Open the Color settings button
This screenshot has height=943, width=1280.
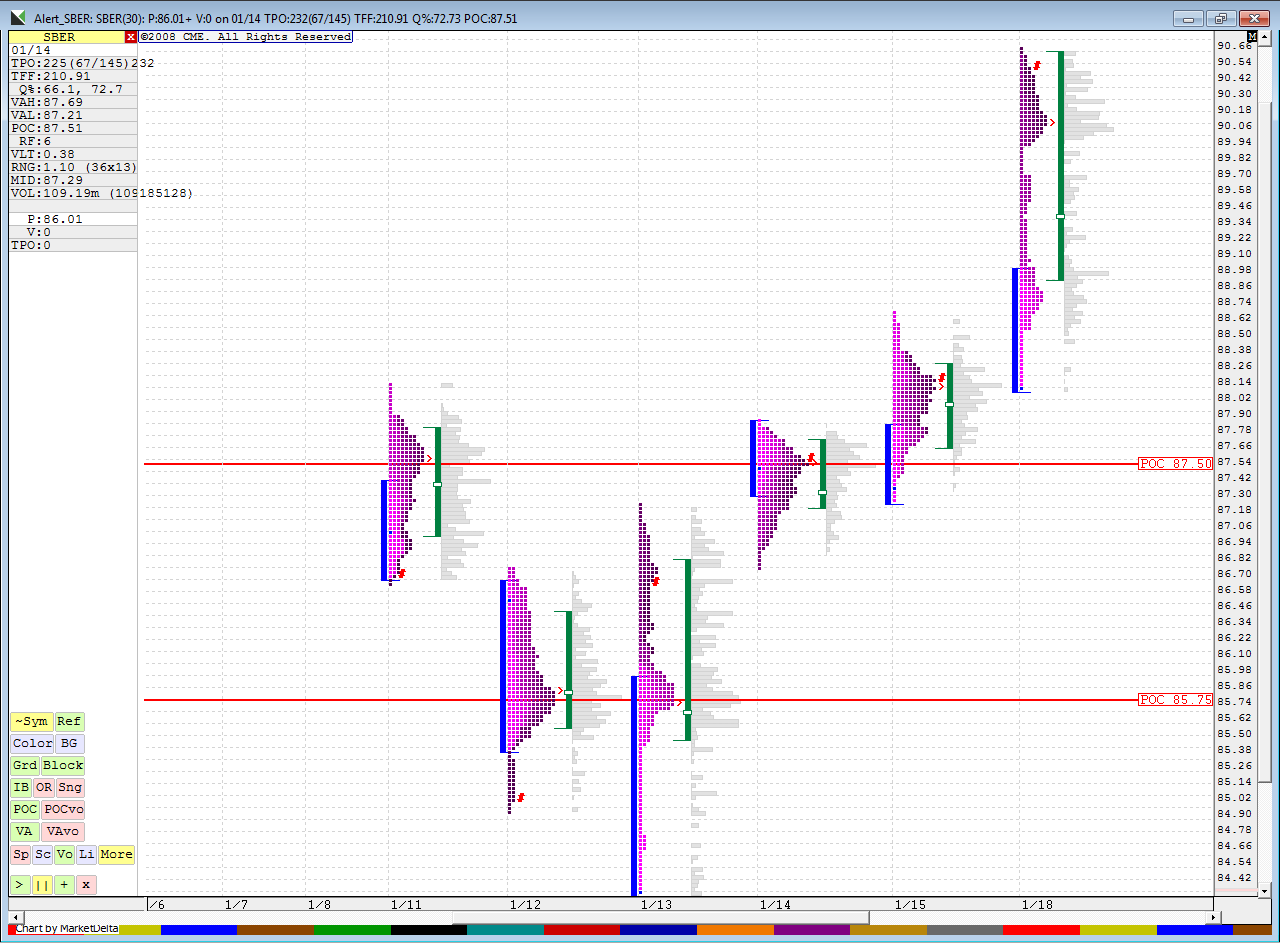33,744
